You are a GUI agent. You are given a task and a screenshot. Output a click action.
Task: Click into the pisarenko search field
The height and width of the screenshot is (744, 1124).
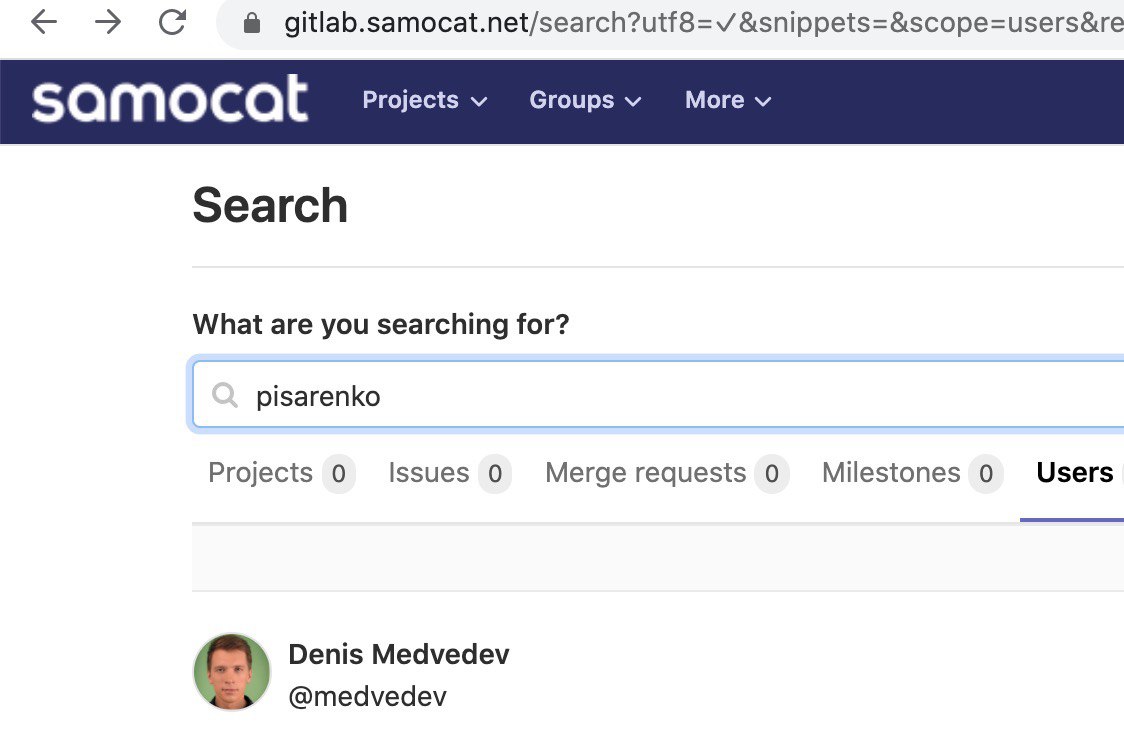[x=650, y=396]
